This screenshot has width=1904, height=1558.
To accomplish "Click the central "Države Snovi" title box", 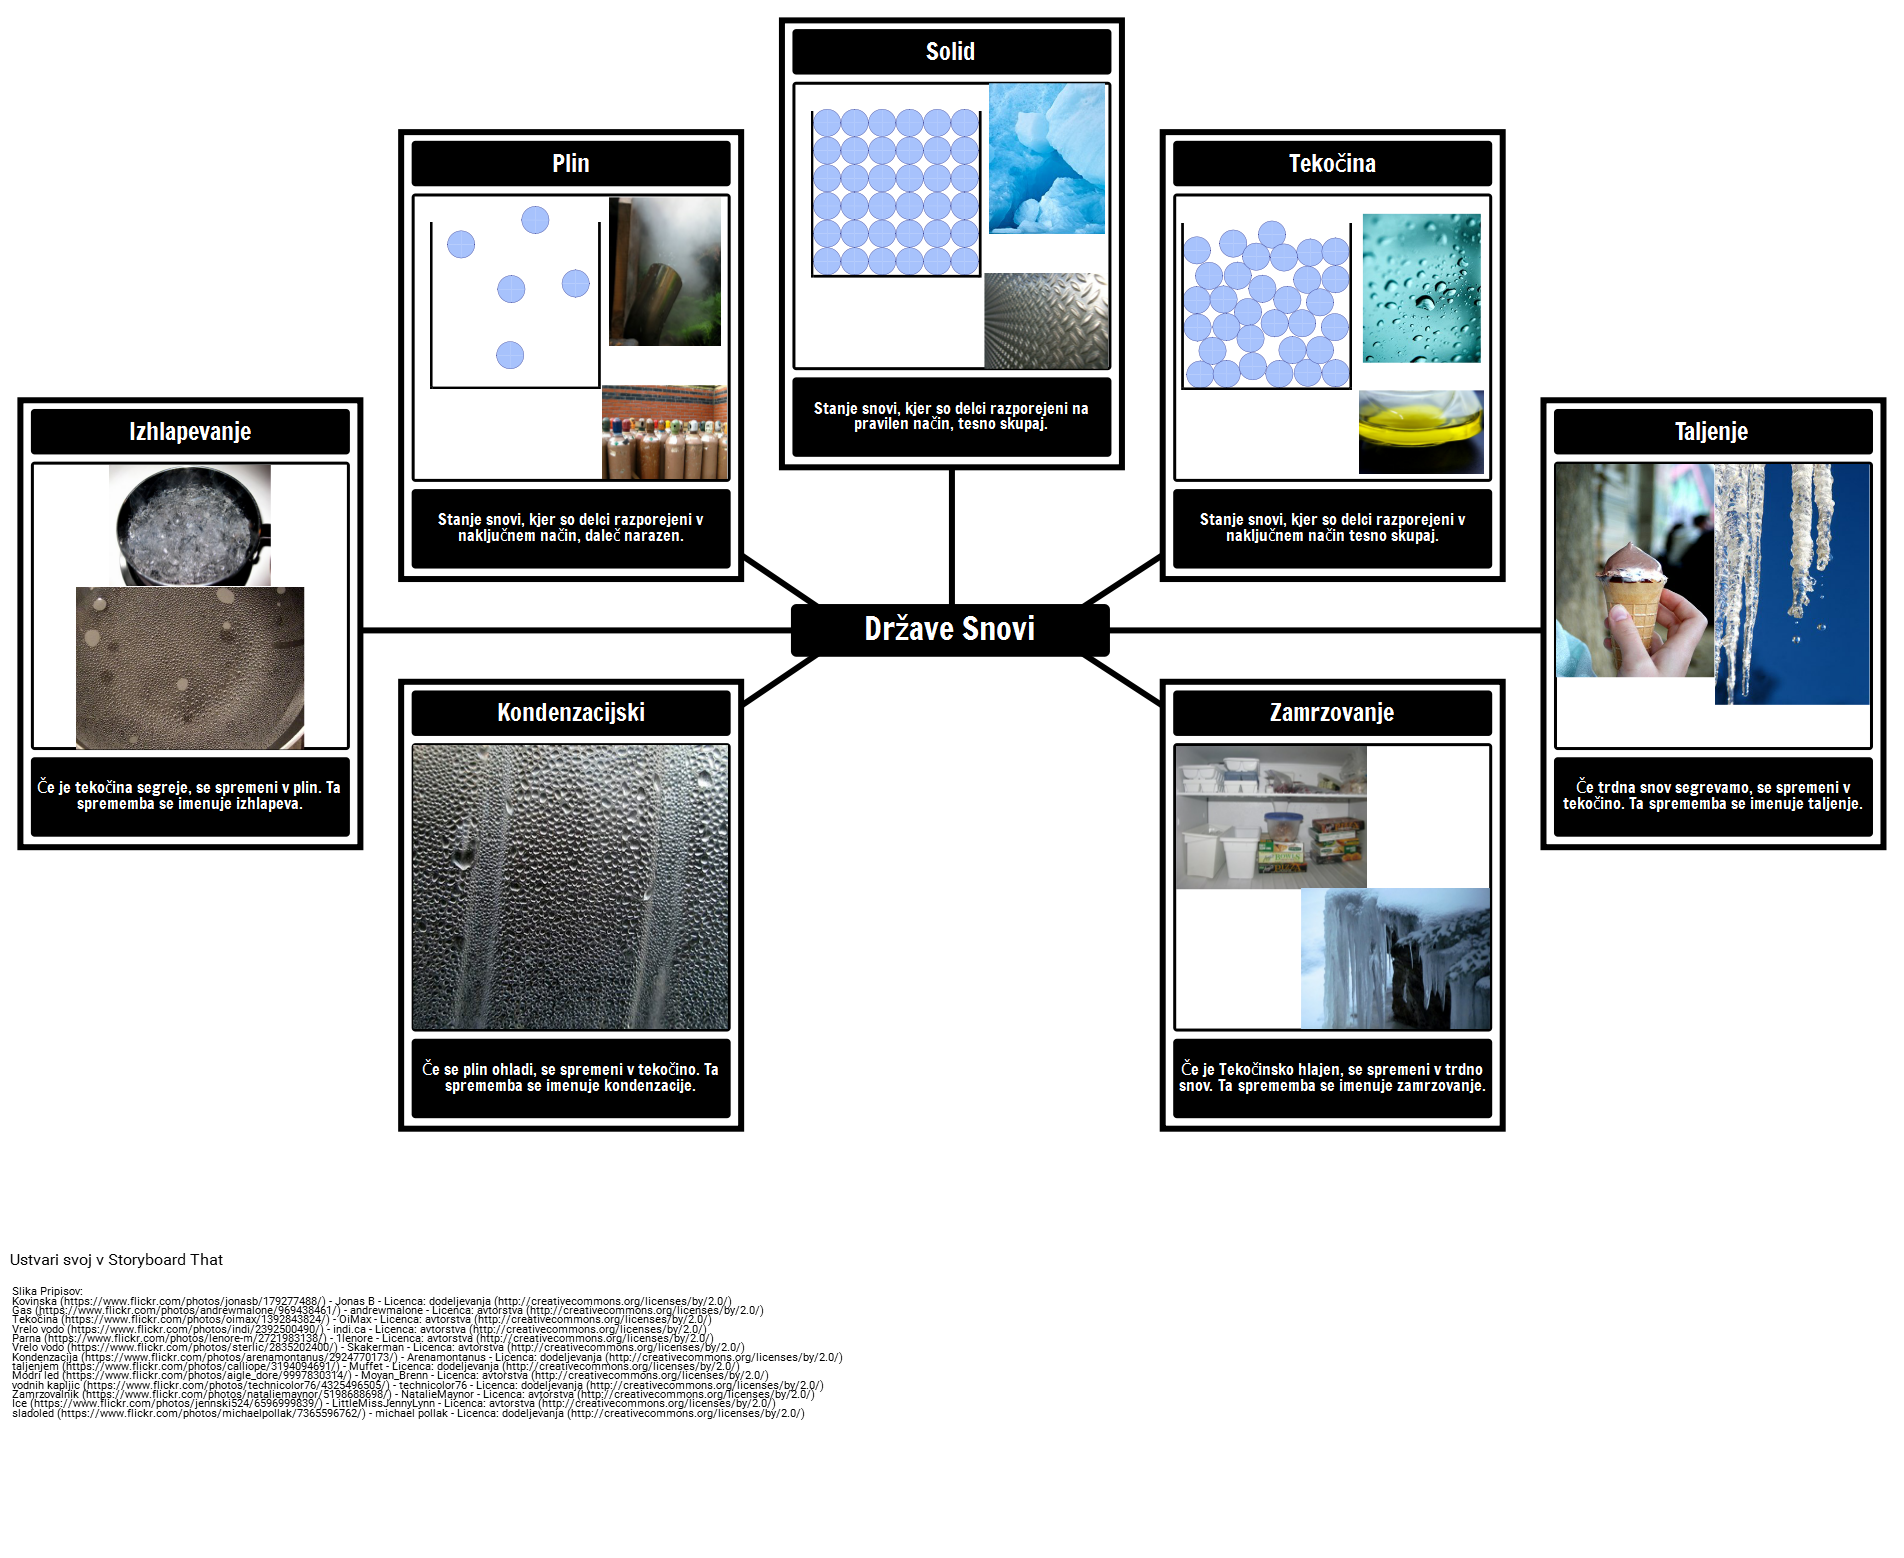I will pos(950,630).
